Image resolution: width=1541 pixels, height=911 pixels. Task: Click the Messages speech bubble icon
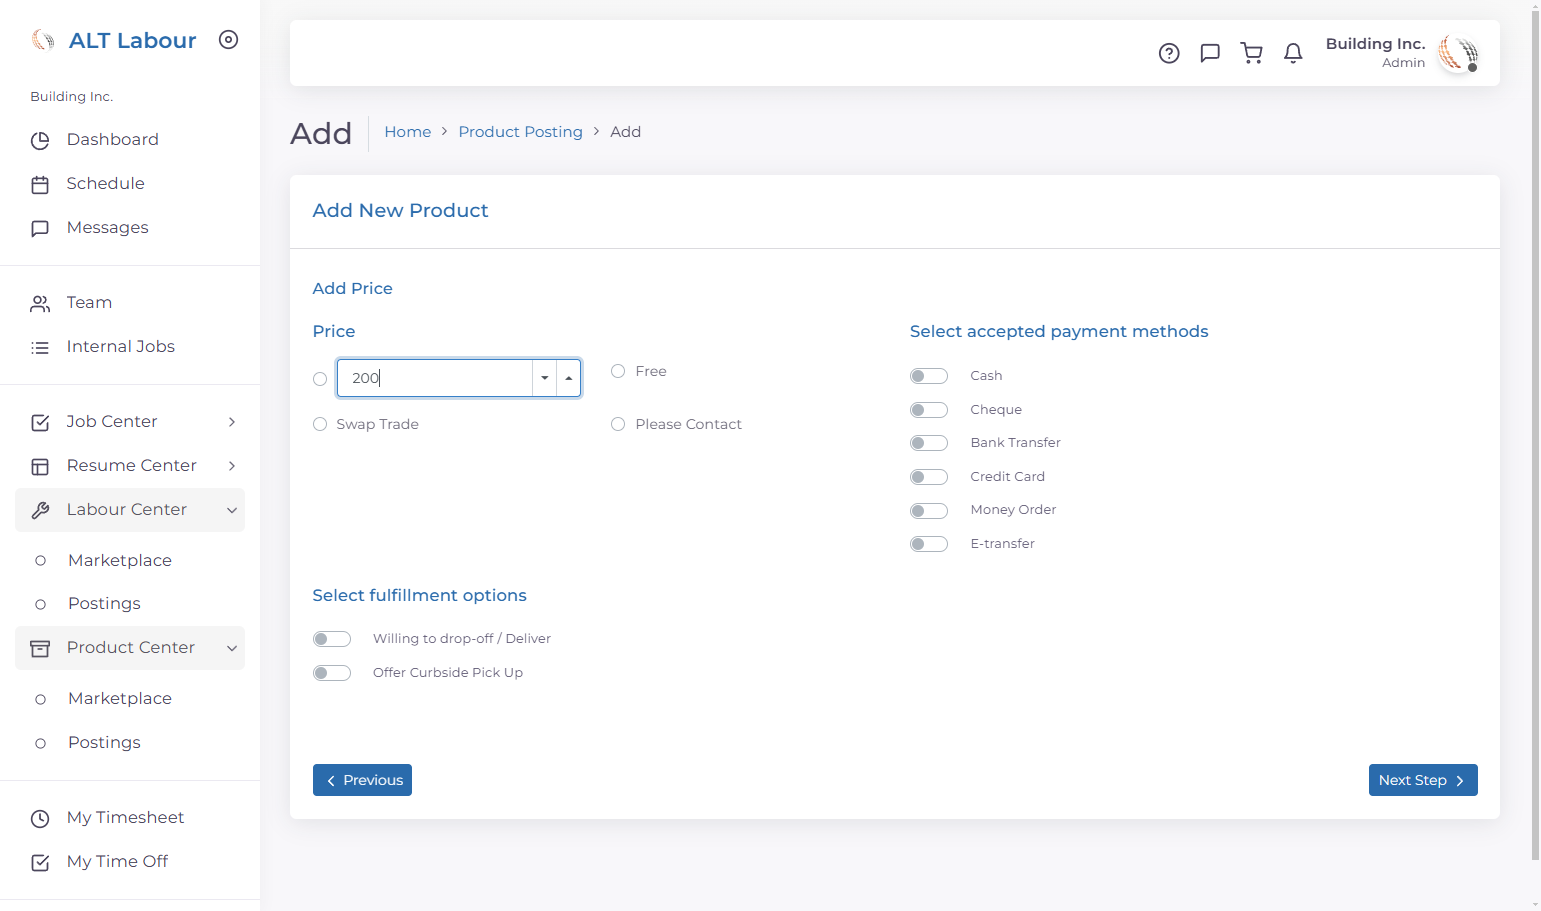40,229
